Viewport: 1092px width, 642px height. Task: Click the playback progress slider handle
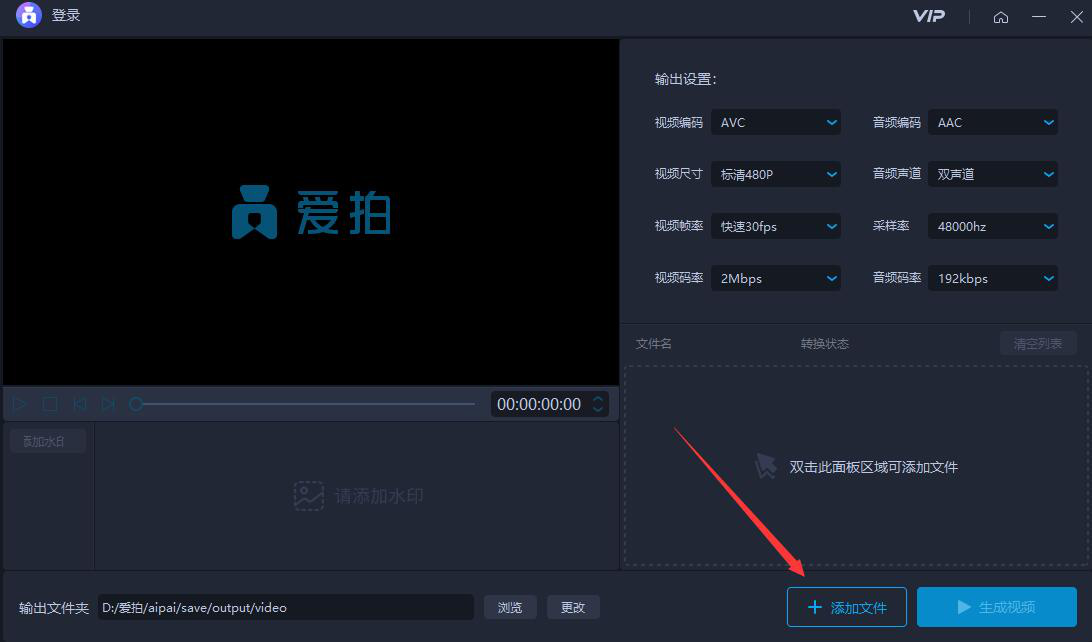coord(136,404)
